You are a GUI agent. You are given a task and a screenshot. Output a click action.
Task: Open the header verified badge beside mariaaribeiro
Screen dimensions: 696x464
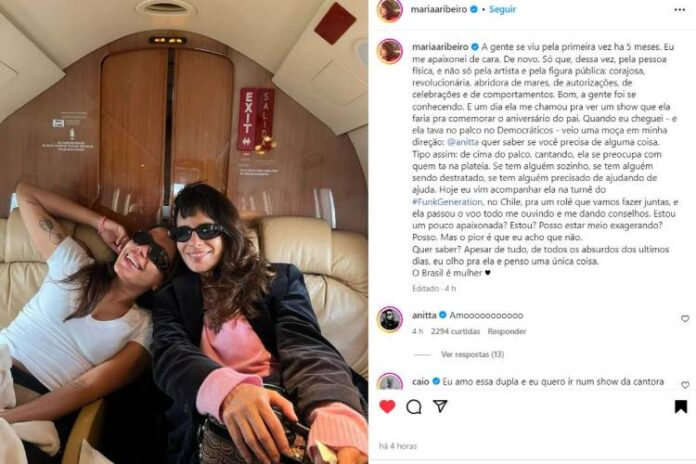(x=474, y=9)
